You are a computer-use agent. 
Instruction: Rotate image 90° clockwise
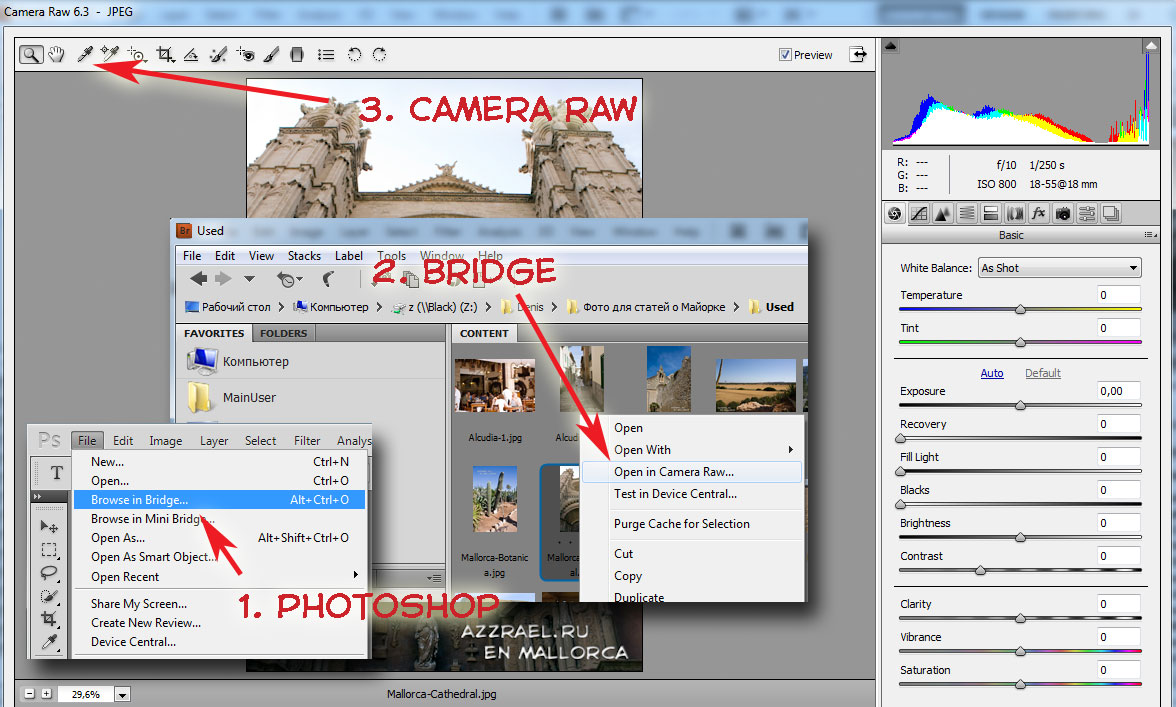[x=378, y=55]
